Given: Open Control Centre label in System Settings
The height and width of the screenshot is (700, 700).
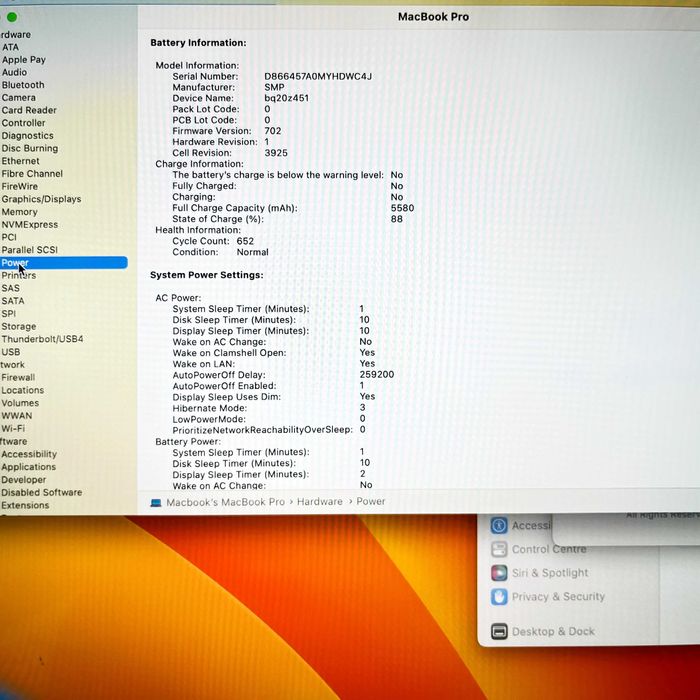Looking at the screenshot, I should 549,549.
